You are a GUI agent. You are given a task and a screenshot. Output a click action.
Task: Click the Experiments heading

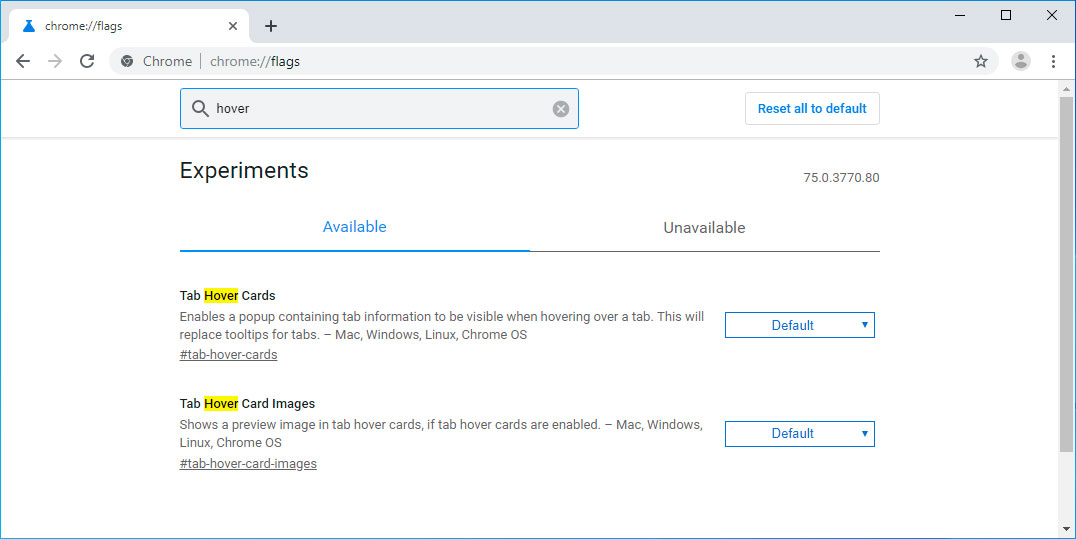pyautogui.click(x=244, y=170)
